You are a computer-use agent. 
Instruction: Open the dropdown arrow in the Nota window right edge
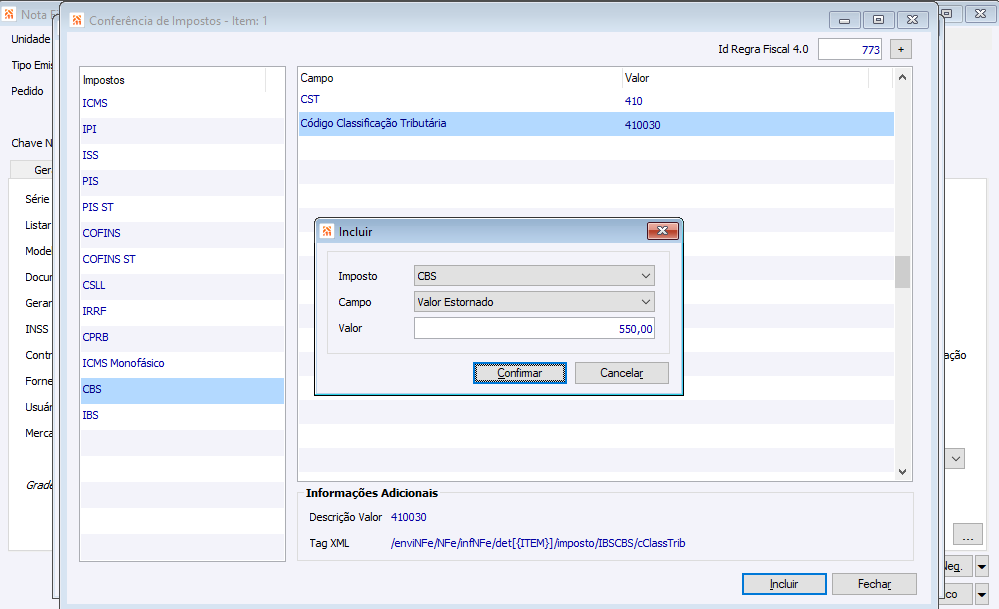956,459
